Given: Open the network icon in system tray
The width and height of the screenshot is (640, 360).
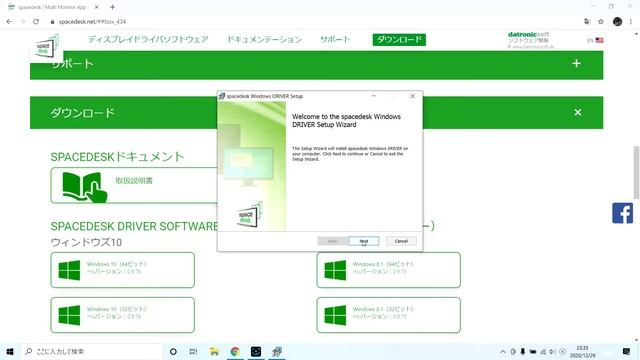Looking at the screenshot, I should tap(543, 351).
